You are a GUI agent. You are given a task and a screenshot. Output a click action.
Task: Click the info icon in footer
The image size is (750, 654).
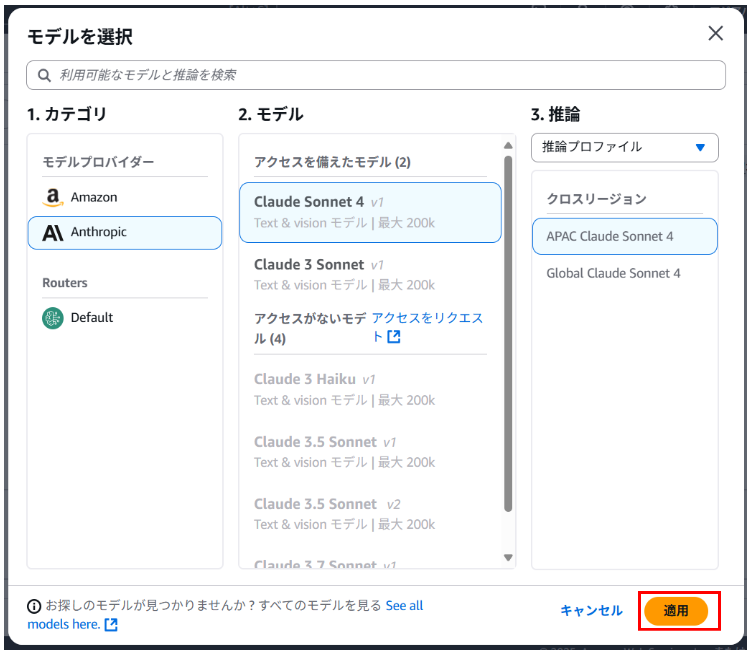coord(34,606)
